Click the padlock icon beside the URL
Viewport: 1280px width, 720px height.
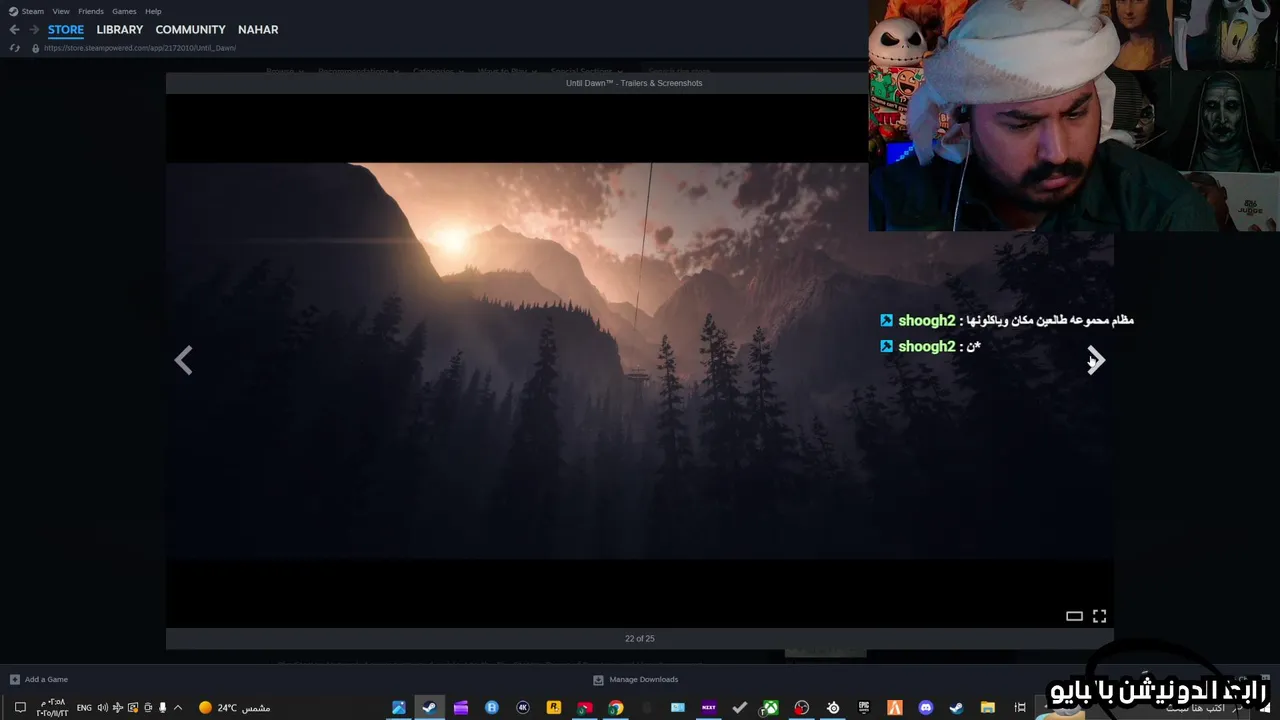[36, 48]
